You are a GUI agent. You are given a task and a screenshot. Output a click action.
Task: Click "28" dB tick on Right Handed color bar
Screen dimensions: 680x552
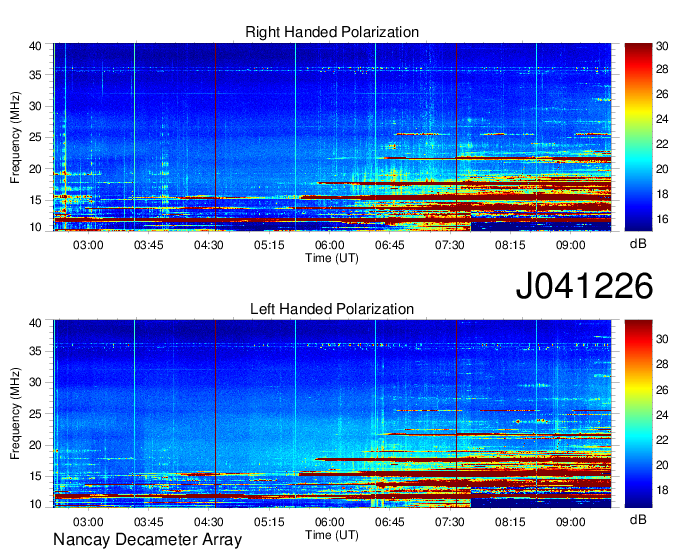point(662,69)
